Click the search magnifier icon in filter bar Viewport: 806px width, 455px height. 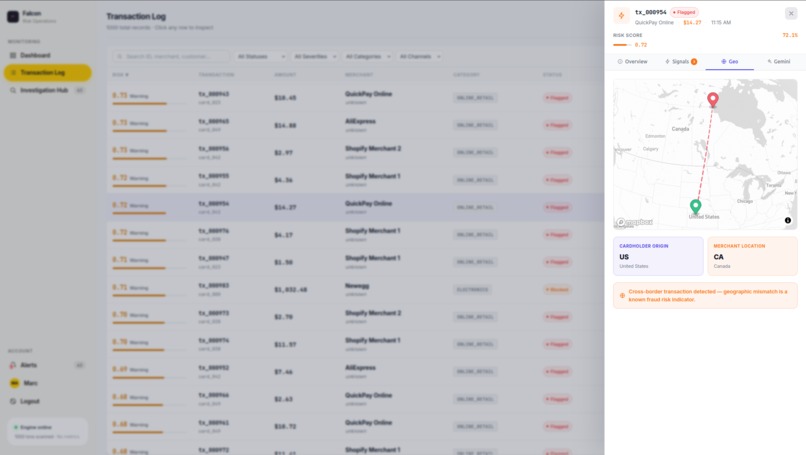coord(120,56)
